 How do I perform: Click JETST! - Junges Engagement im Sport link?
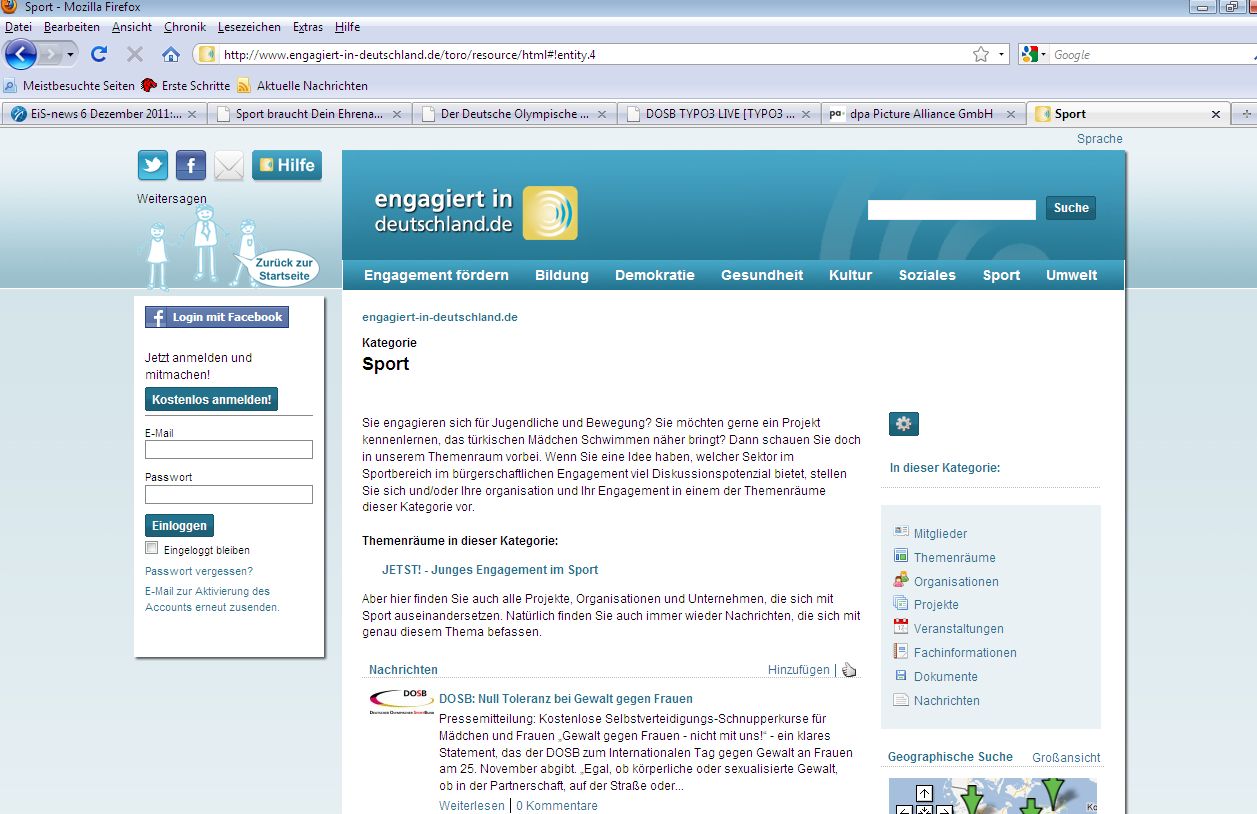pyautogui.click(x=490, y=570)
